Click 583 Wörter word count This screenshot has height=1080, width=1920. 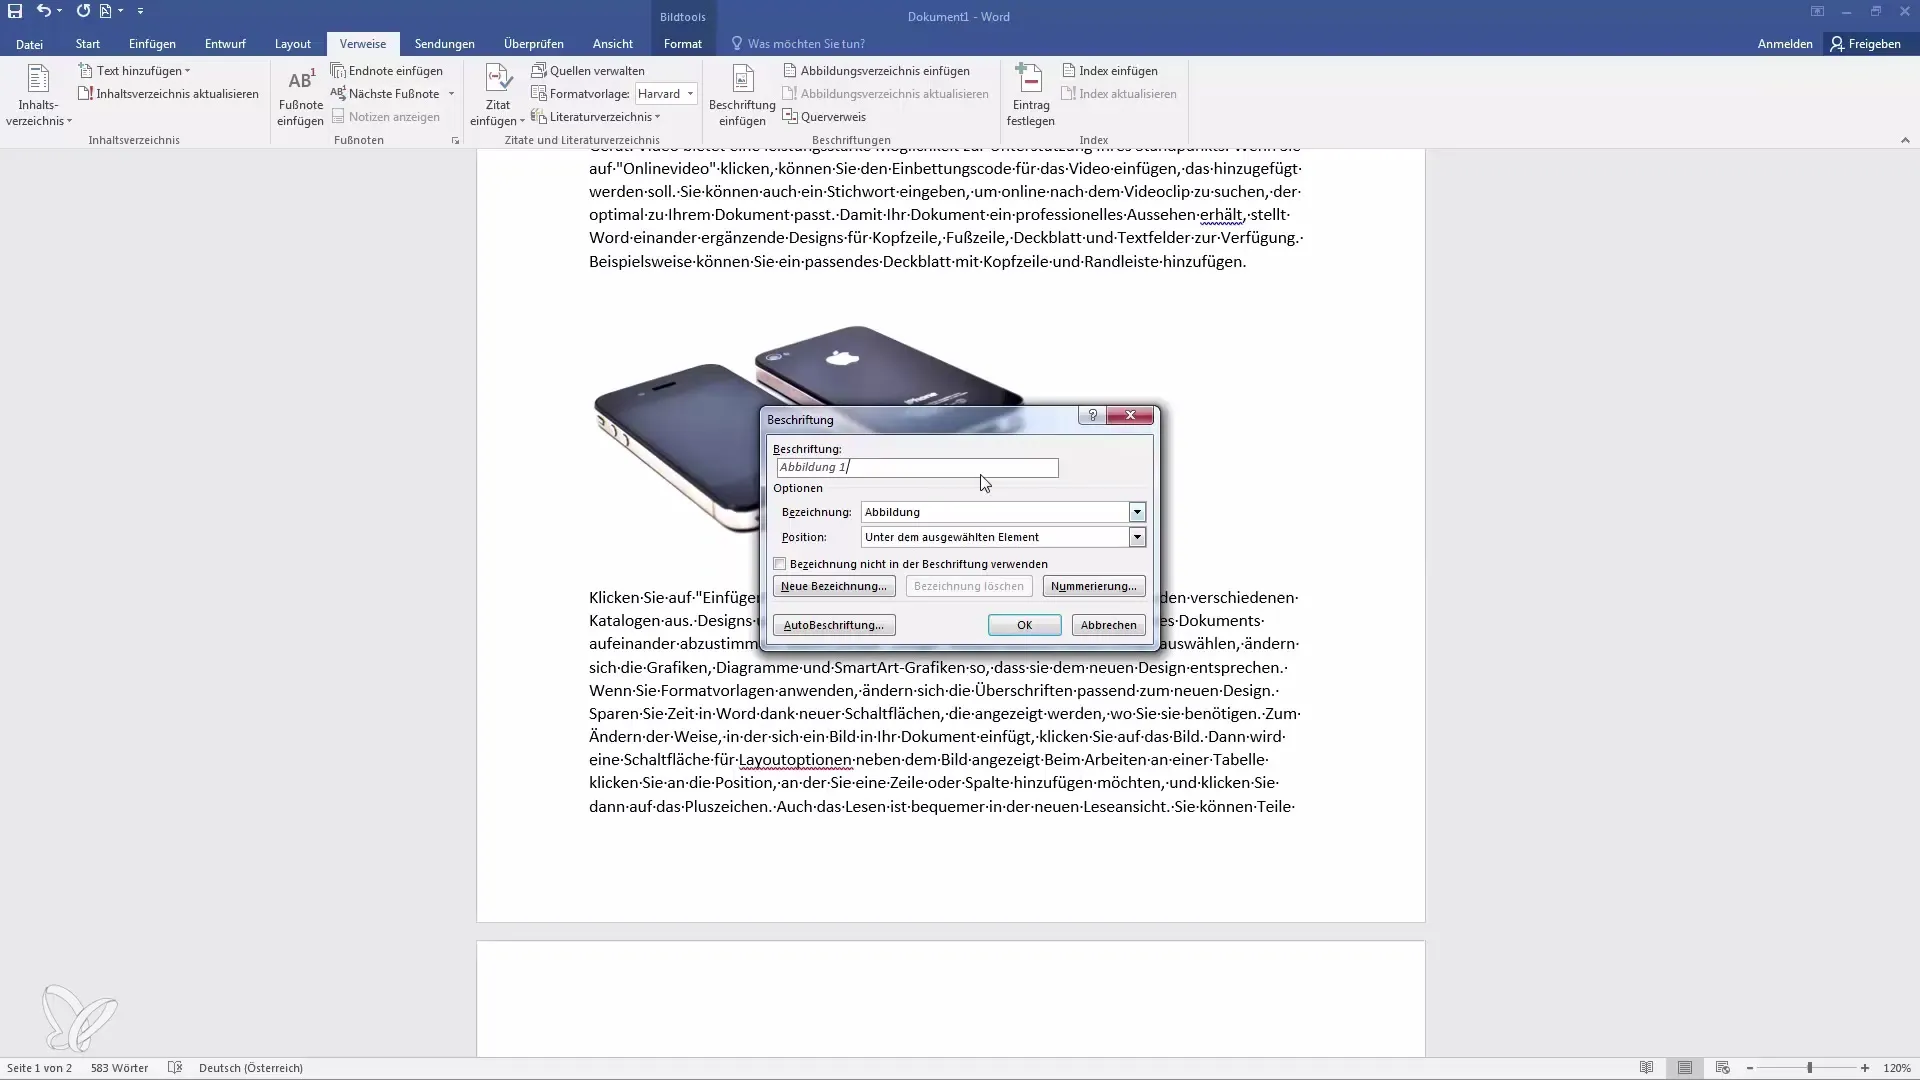pyautogui.click(x=119, y=1068)
